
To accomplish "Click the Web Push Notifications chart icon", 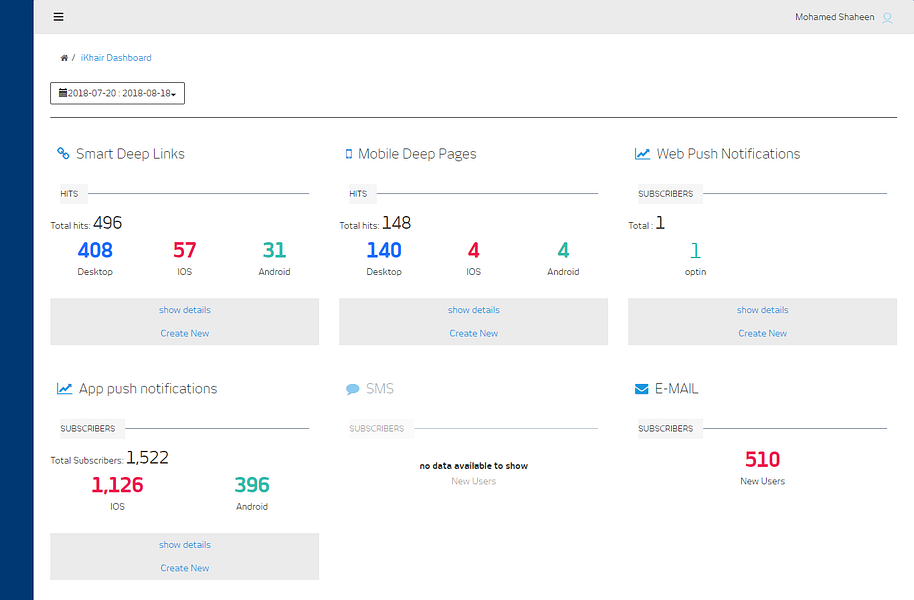I will pyautogui.click(x=642, y=154).
